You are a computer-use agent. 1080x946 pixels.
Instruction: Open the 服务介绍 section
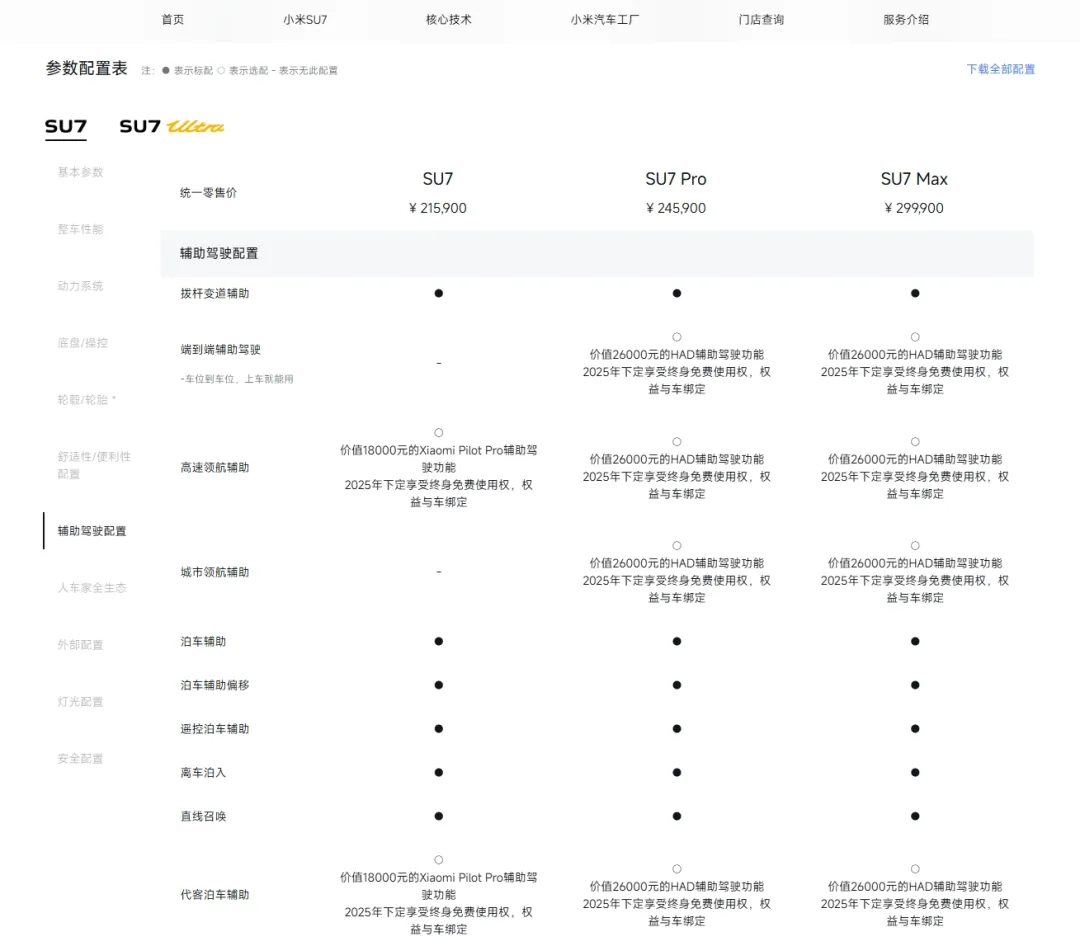click(906, 18)
